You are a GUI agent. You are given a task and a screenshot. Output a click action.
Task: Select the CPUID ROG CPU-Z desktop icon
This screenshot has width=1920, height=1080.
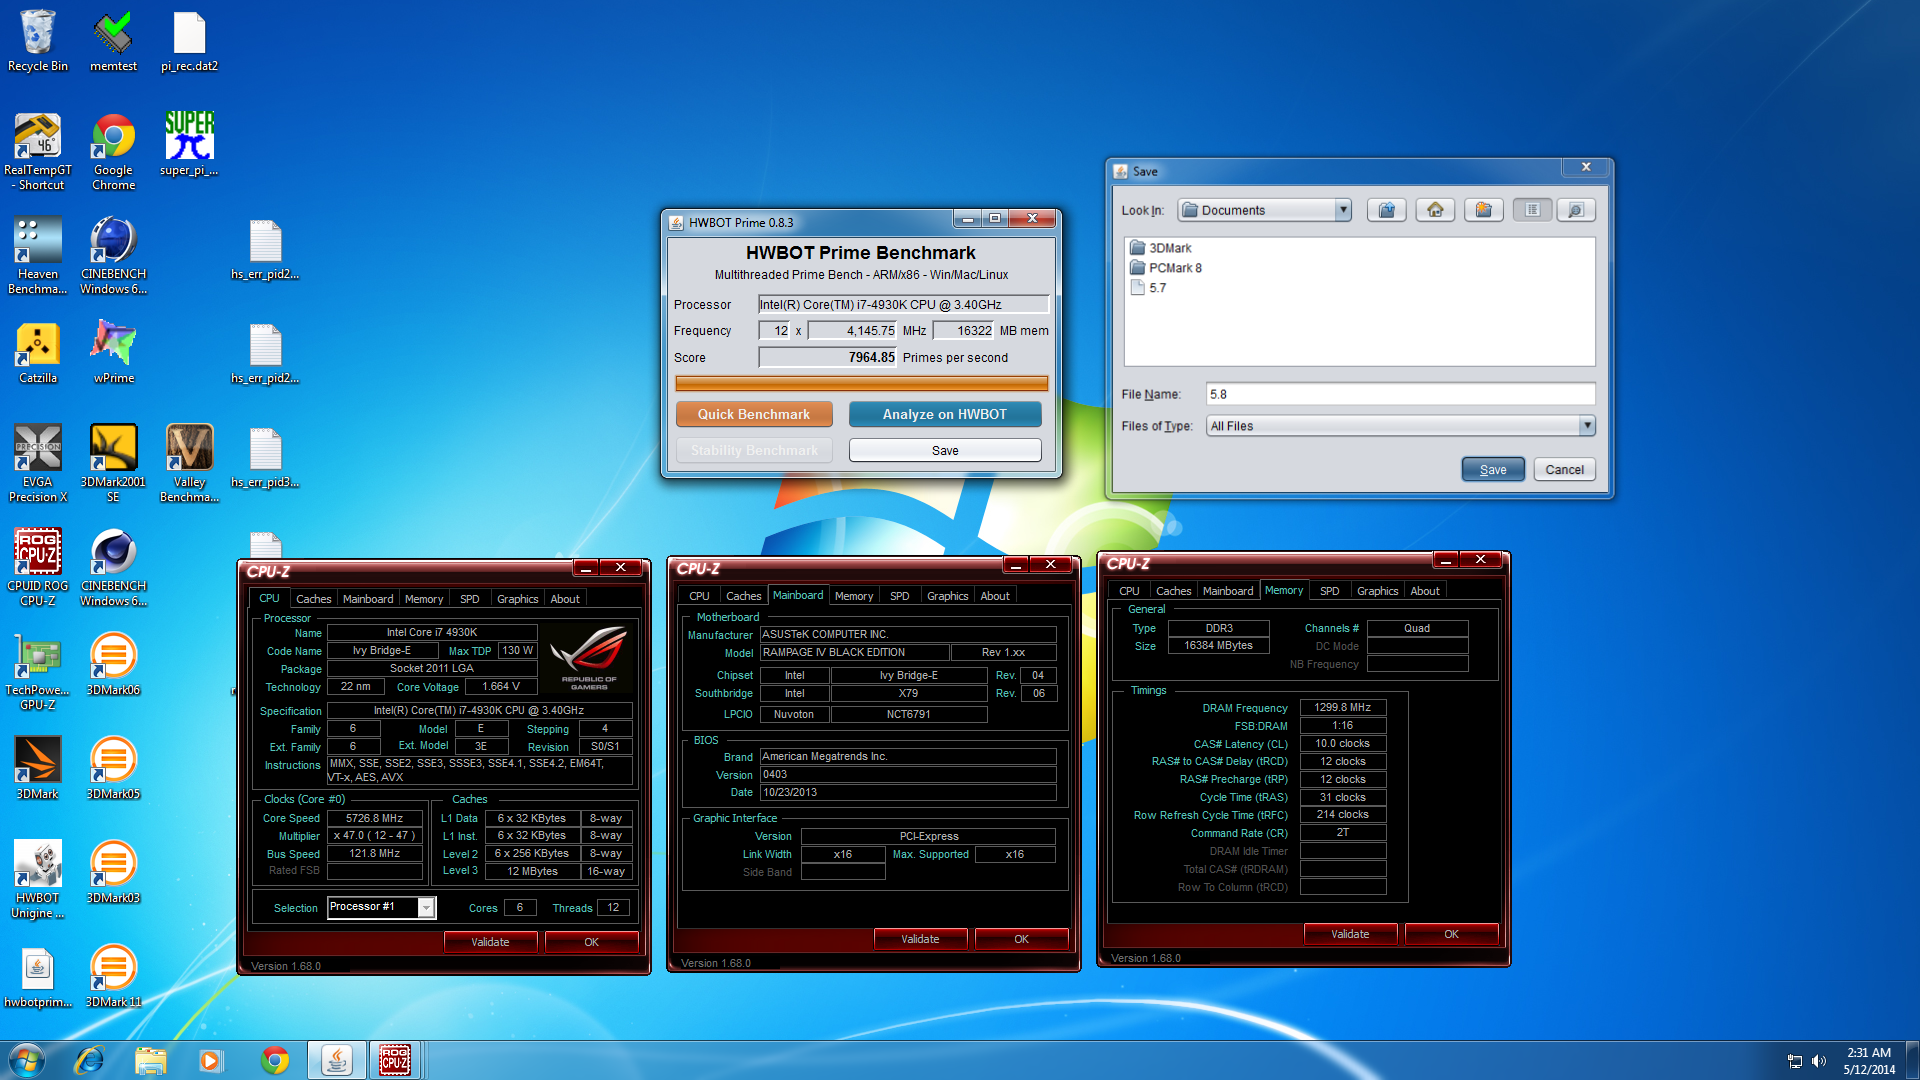[x=38, y=568]
